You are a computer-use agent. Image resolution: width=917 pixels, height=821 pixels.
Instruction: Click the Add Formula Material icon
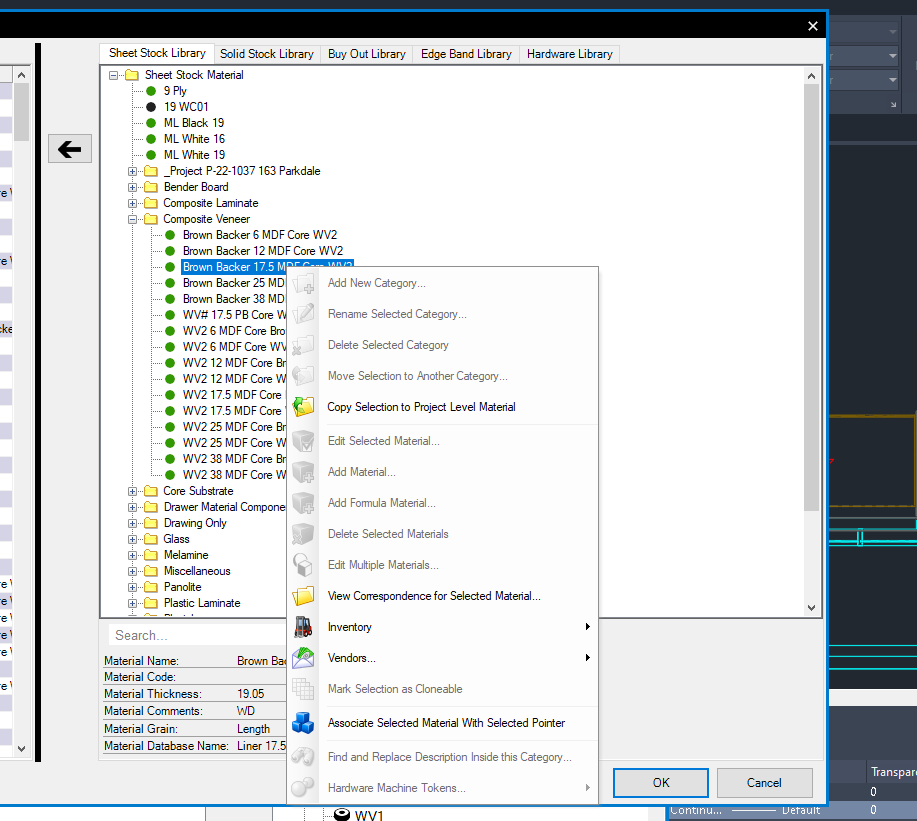(304, 503)
